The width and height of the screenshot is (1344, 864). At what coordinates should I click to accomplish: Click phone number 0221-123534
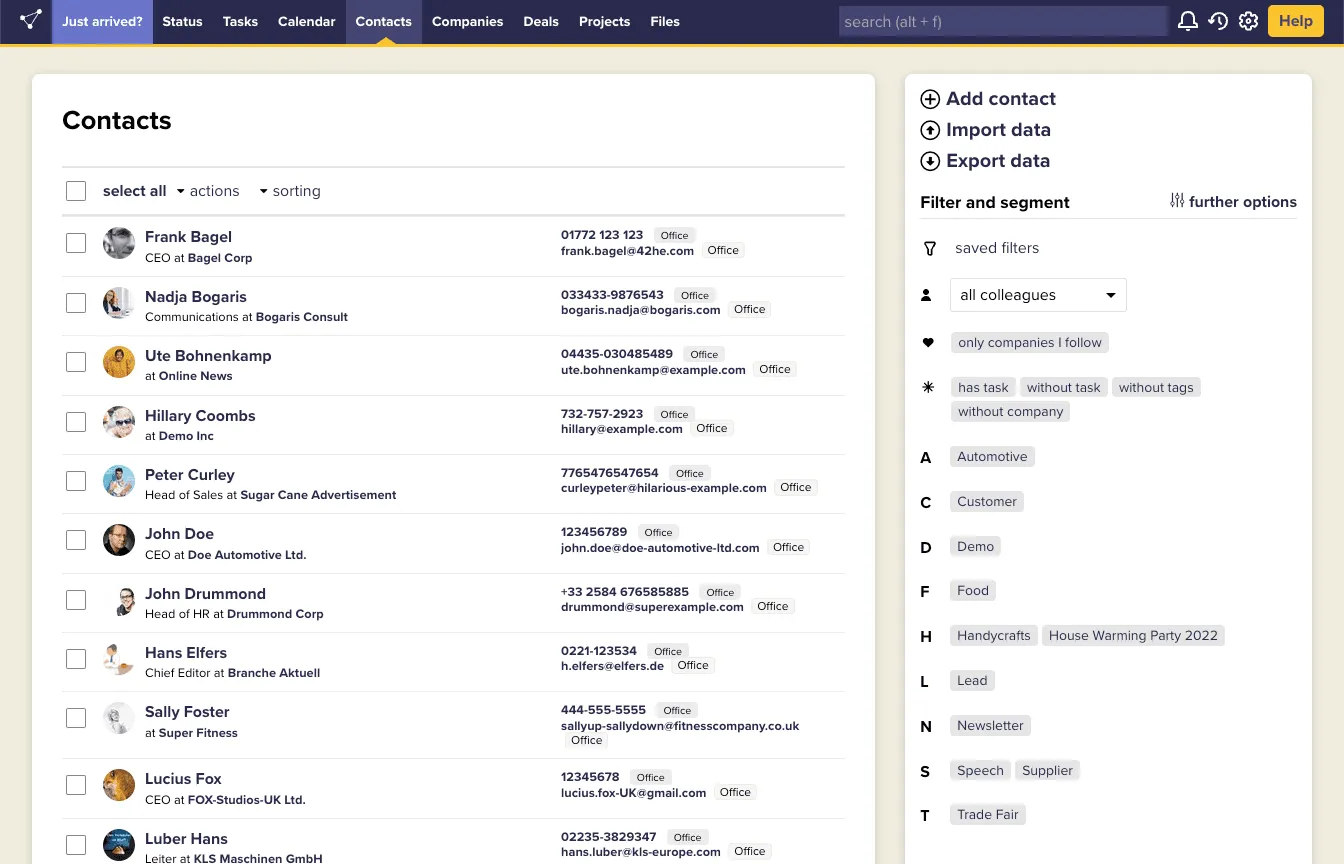[x=599, y=651]
